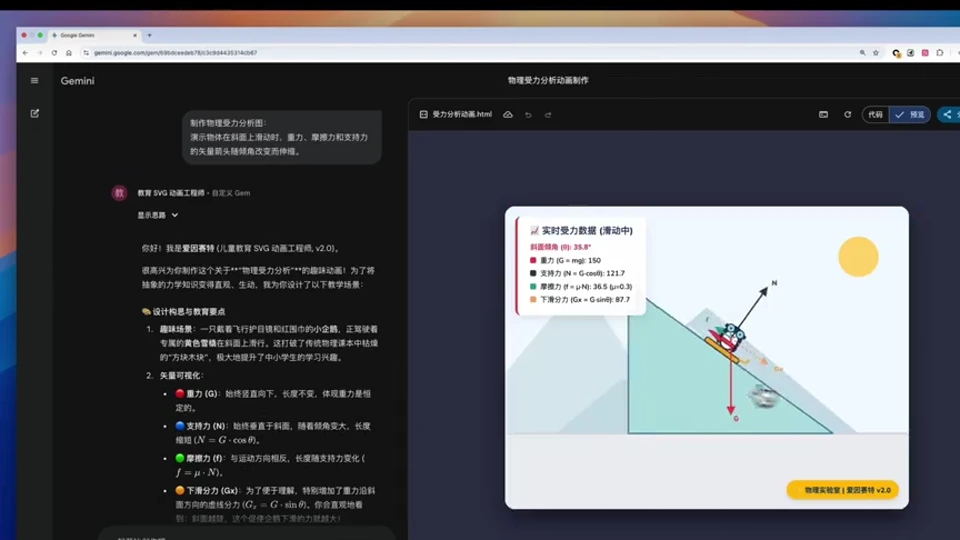This screenshot has width=960, height=540.
Task: Click the 物理受力分析动画制作 conversation title
Action: [548, 80]
